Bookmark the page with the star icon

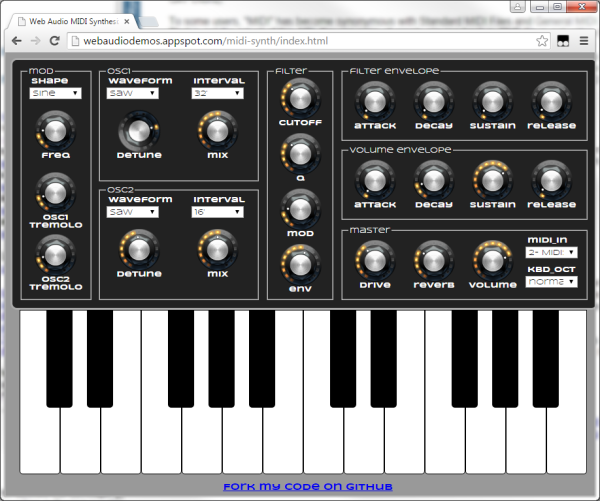pyautogui.click(x=542, y=41)
